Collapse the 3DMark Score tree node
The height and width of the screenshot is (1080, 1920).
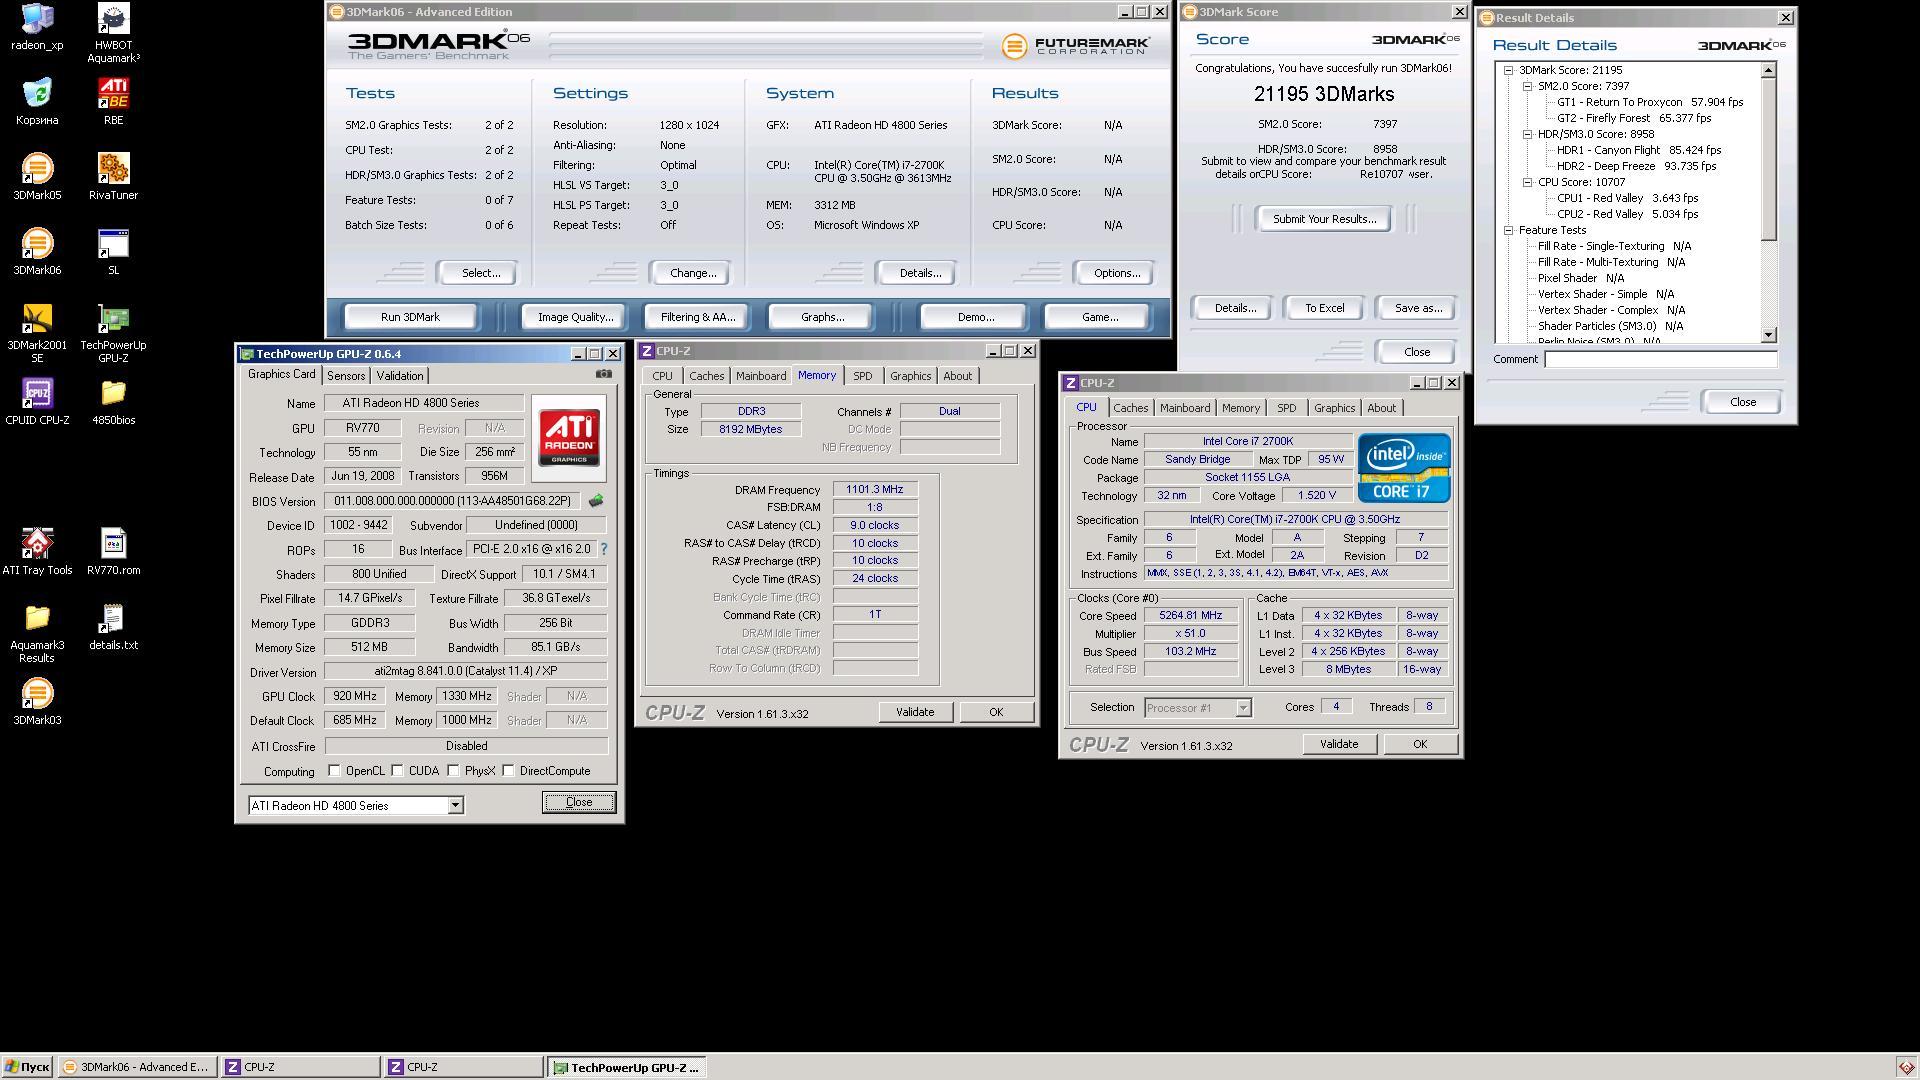1509,70
